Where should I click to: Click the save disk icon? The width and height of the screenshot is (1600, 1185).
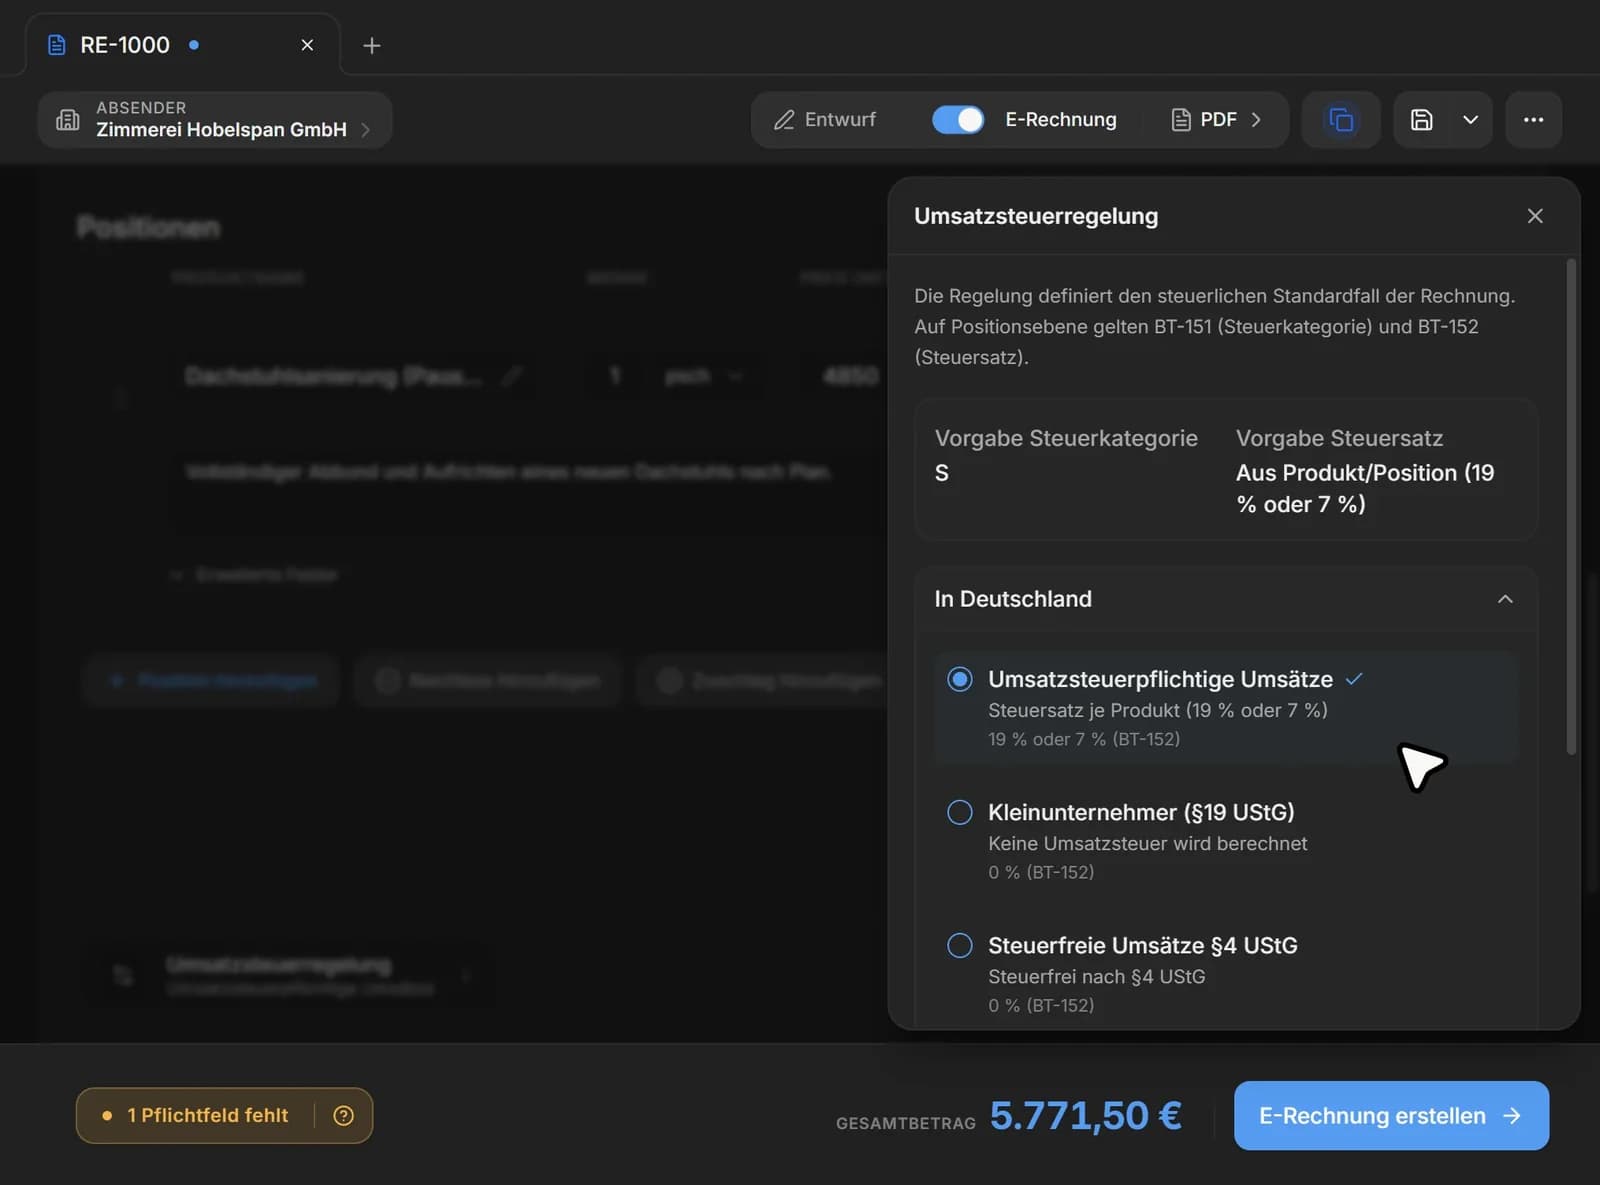[1421, 120]
